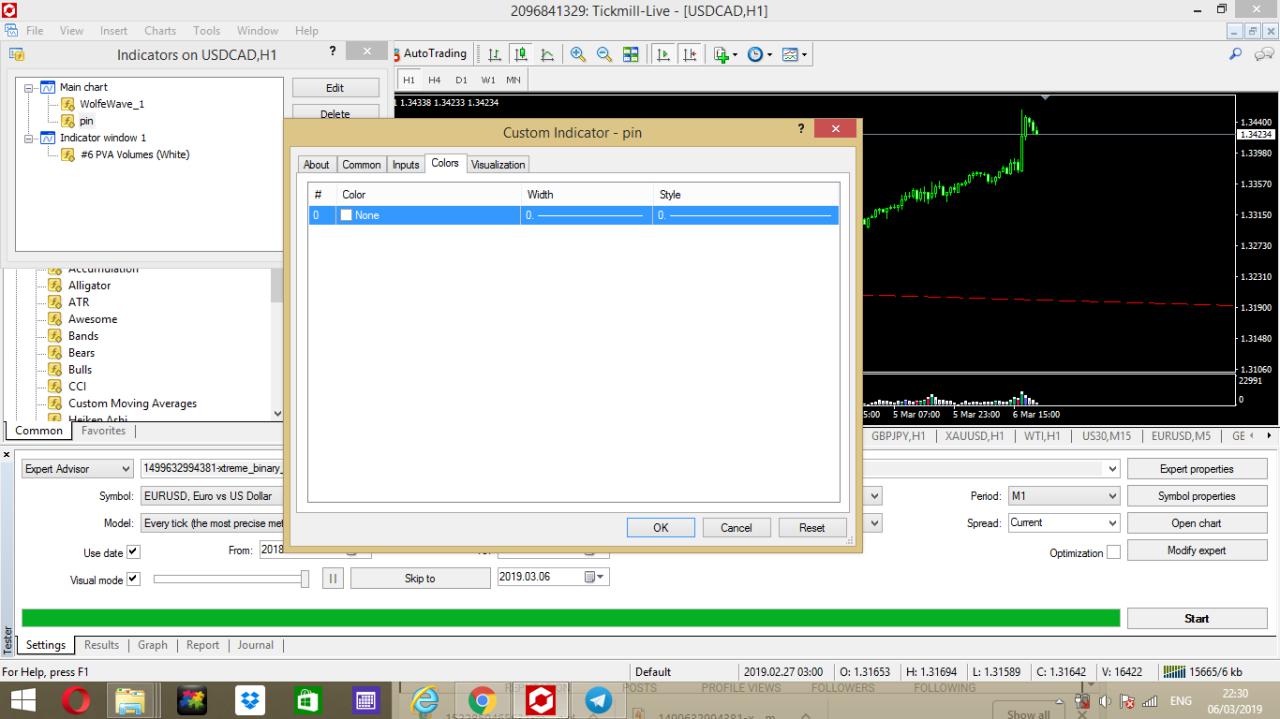Click the Cancel button

(736, 528)
